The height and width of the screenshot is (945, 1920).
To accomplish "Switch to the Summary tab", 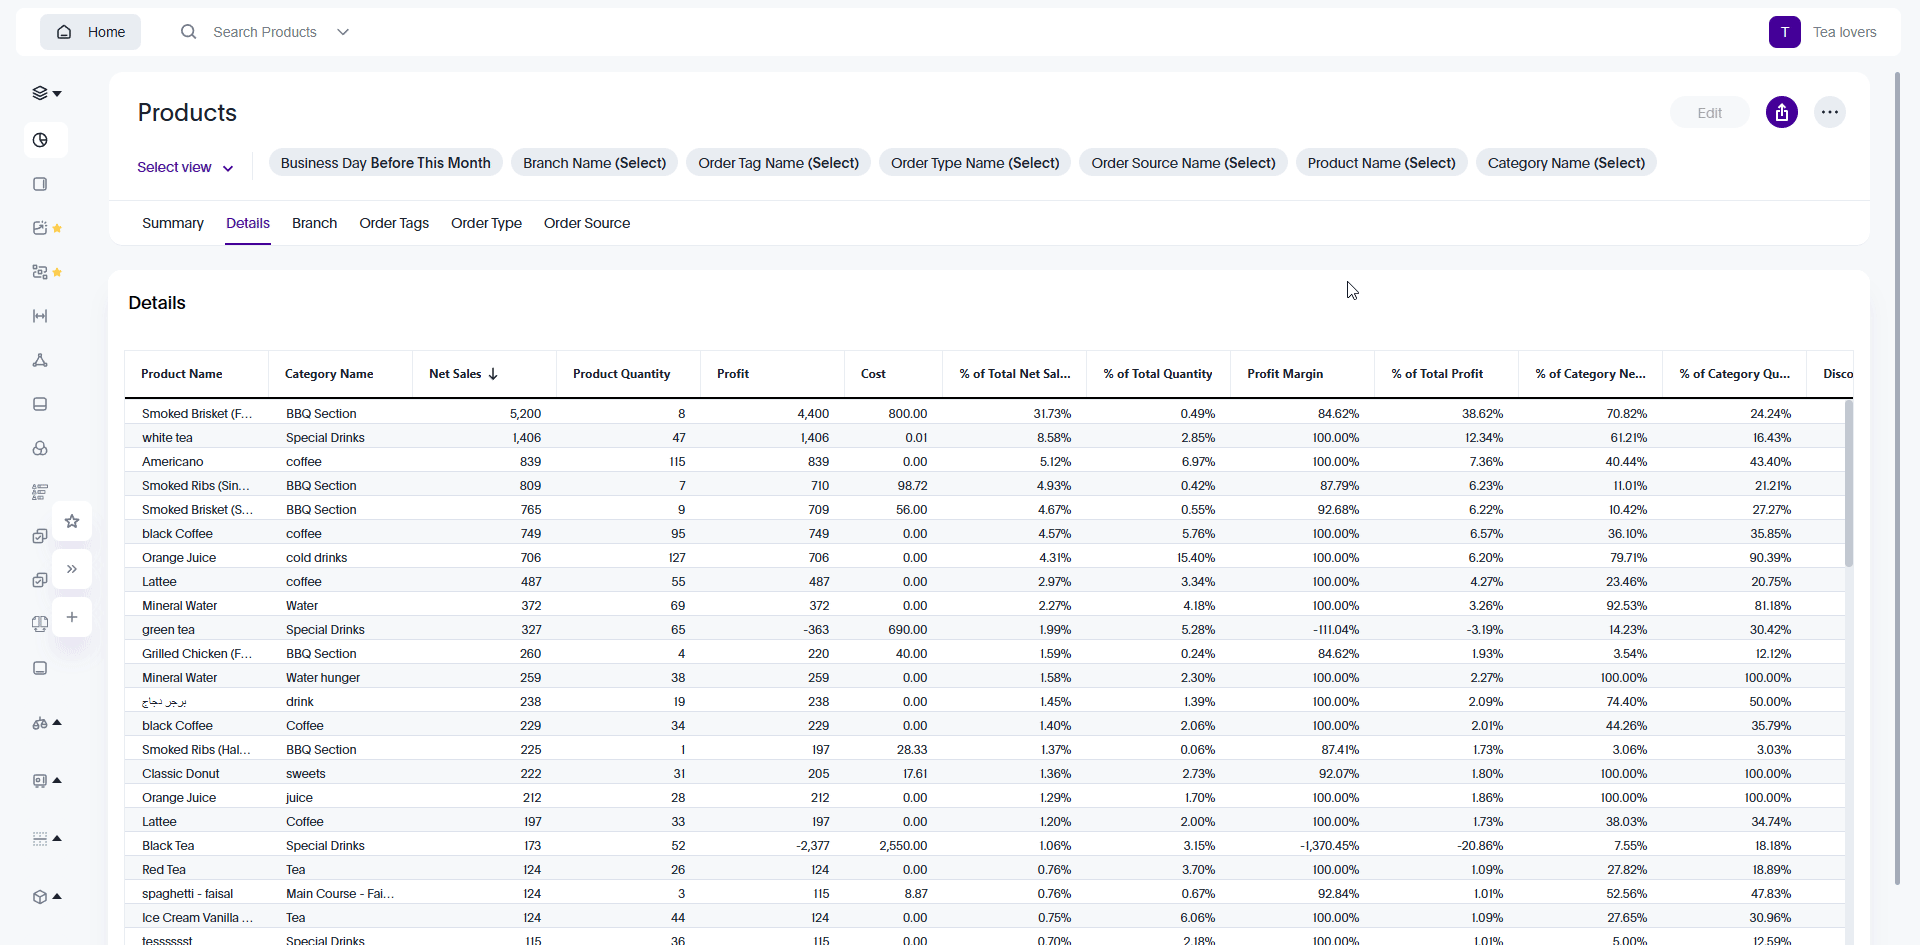I will [171, 223].
